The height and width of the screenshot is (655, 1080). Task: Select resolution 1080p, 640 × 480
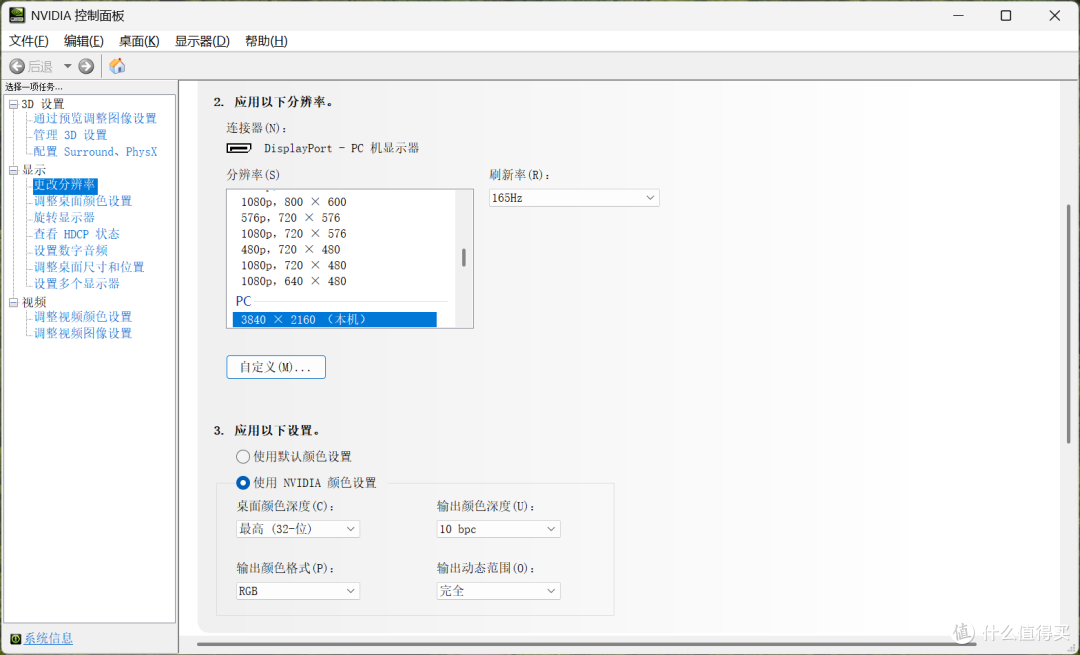click(x=293, y=281)
